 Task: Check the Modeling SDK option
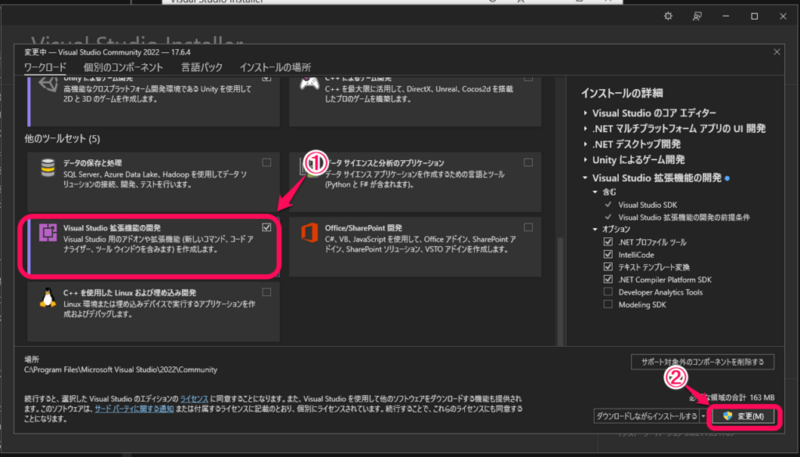pyautogui.click(x=608, y=304)
